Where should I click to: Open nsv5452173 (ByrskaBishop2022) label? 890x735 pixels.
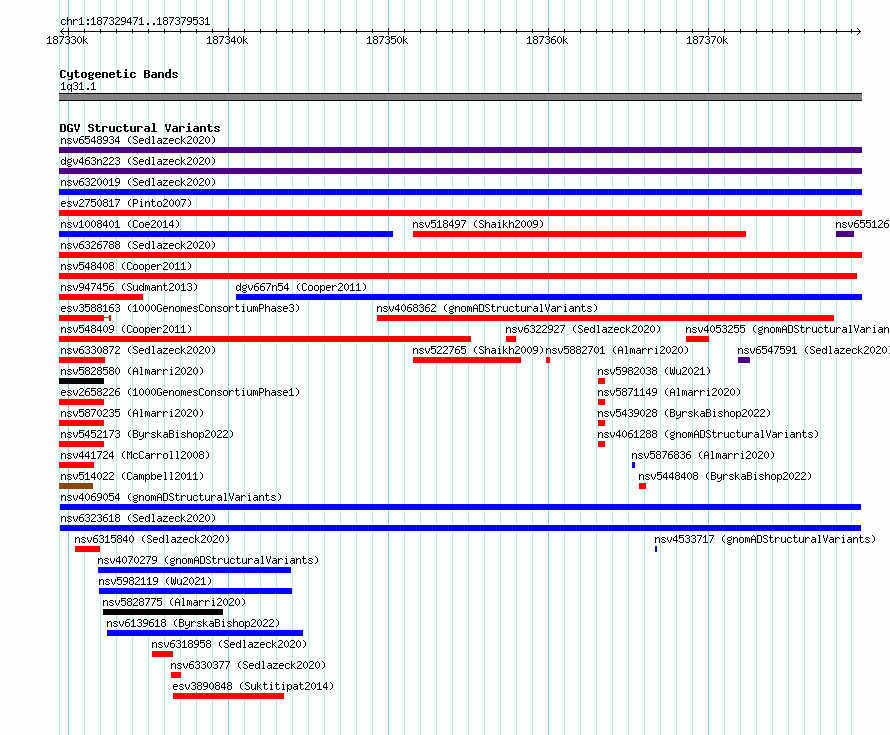[147, 434]
